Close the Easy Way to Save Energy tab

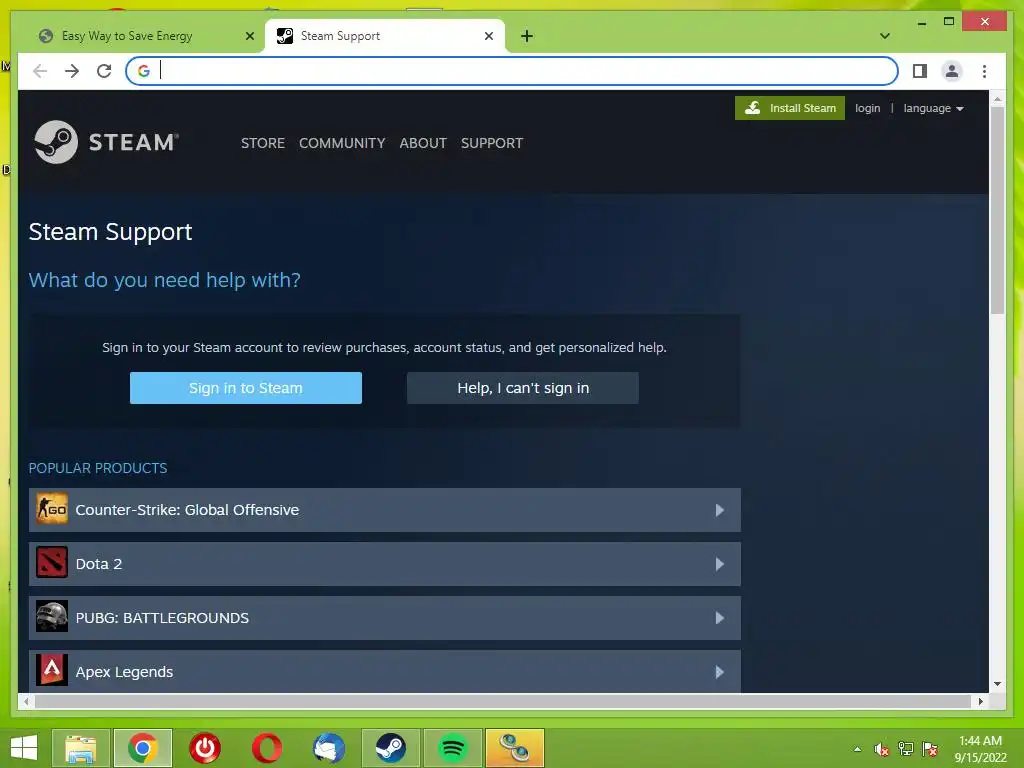249,36
